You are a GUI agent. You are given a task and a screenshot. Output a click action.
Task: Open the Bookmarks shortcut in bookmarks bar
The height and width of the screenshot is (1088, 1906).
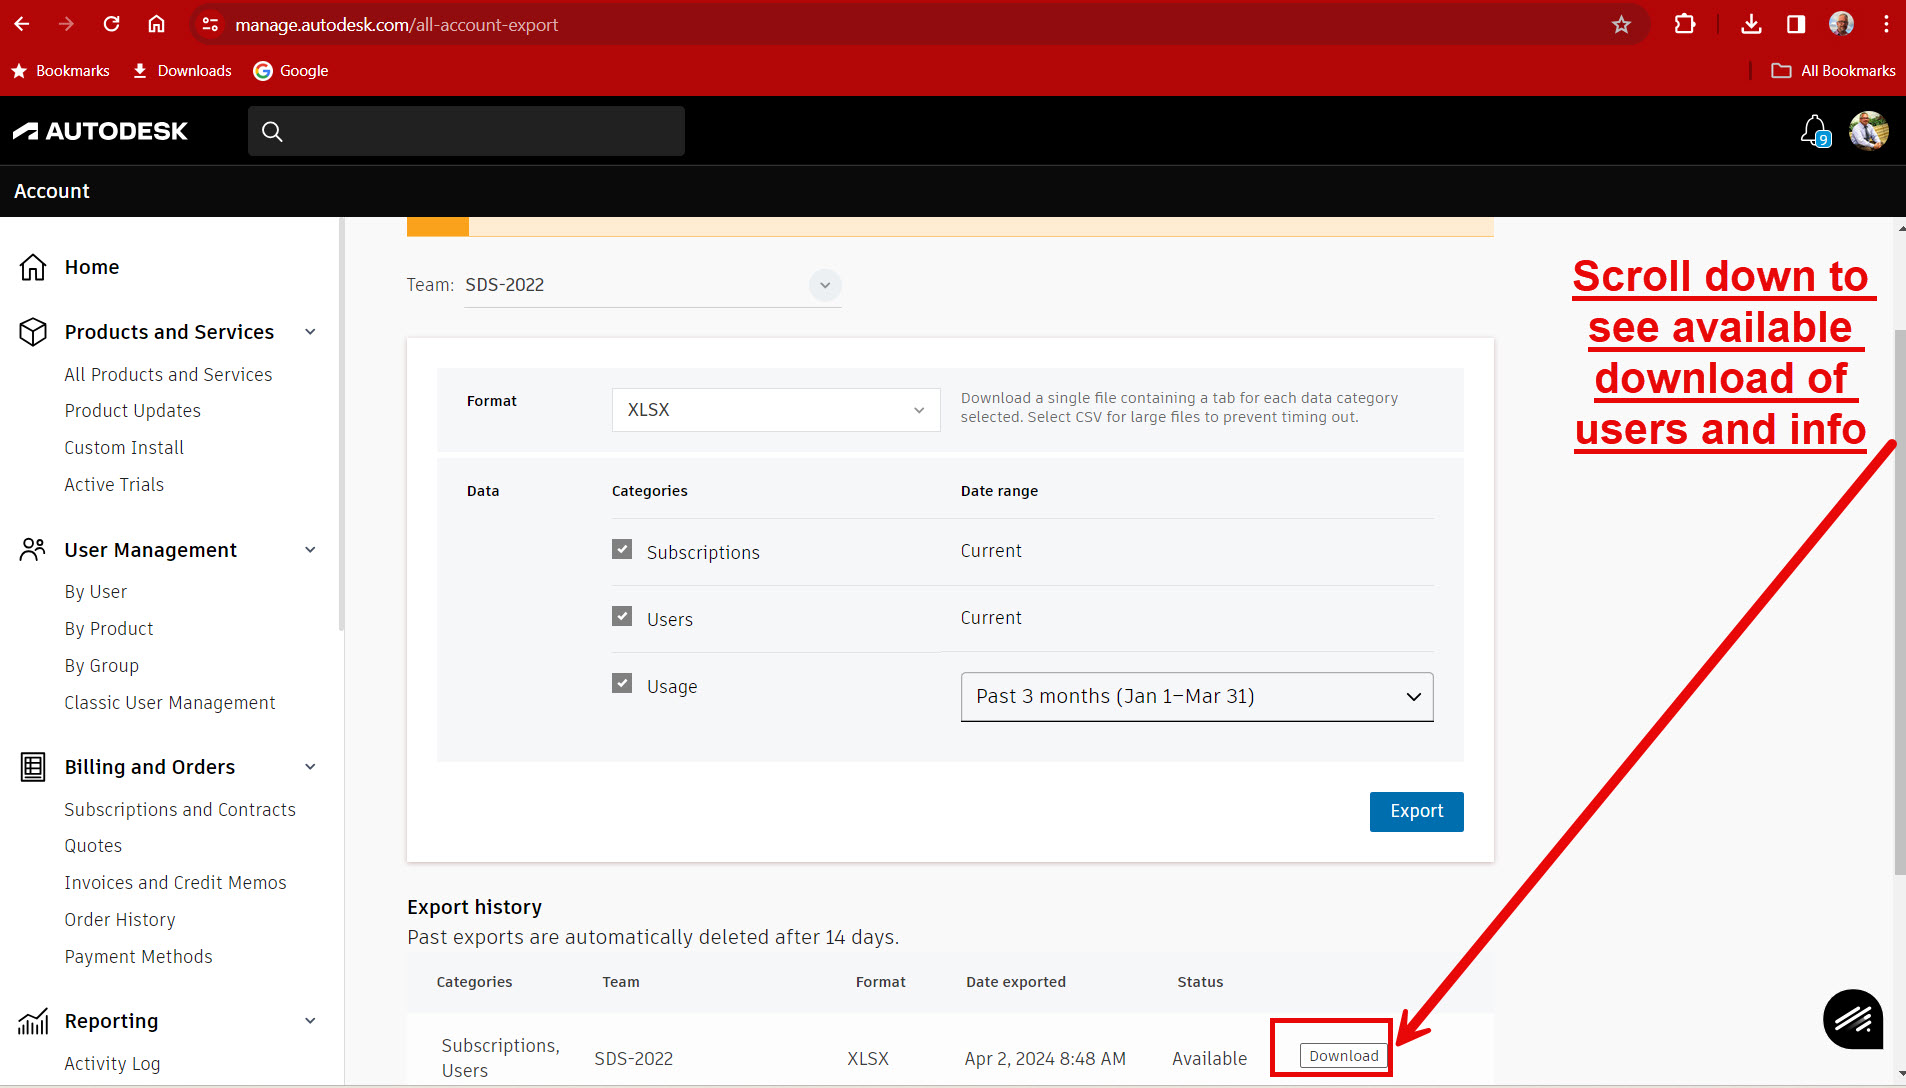coord(60,71)
